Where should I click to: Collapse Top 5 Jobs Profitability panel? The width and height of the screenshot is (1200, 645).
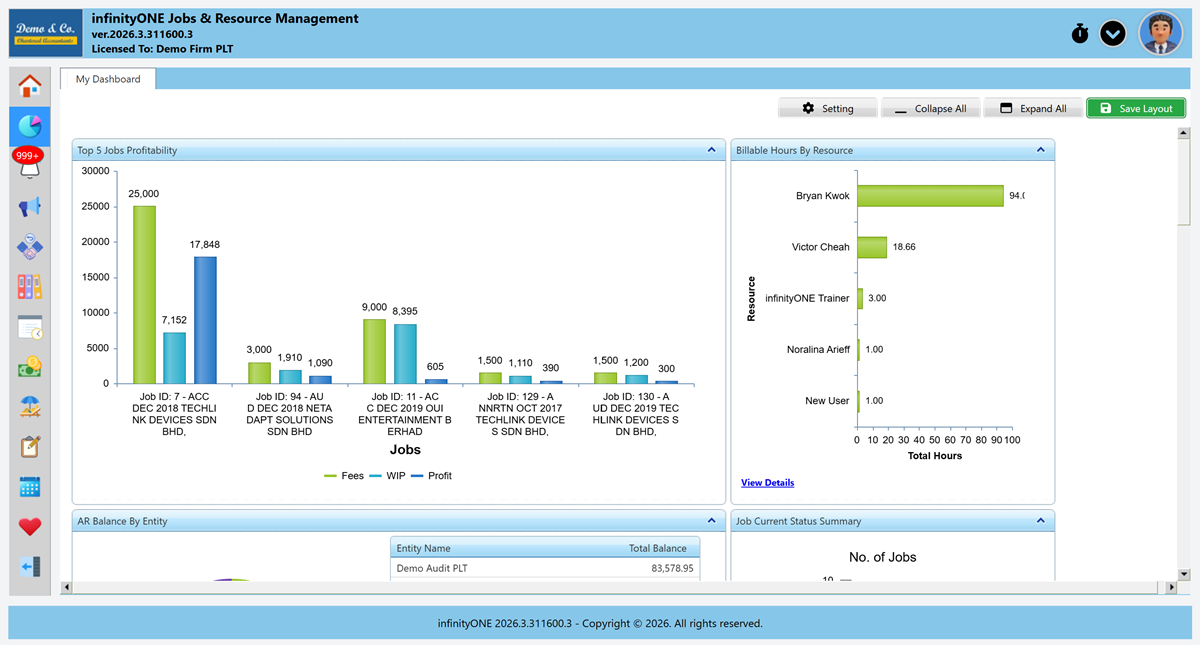(x=711, y=150)
